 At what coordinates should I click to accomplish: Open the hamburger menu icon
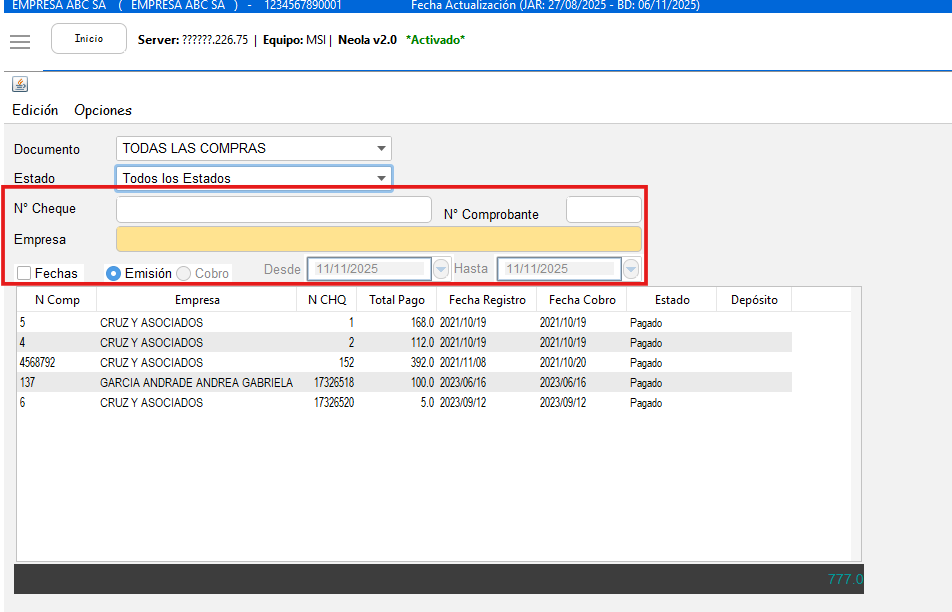(20, 41)
